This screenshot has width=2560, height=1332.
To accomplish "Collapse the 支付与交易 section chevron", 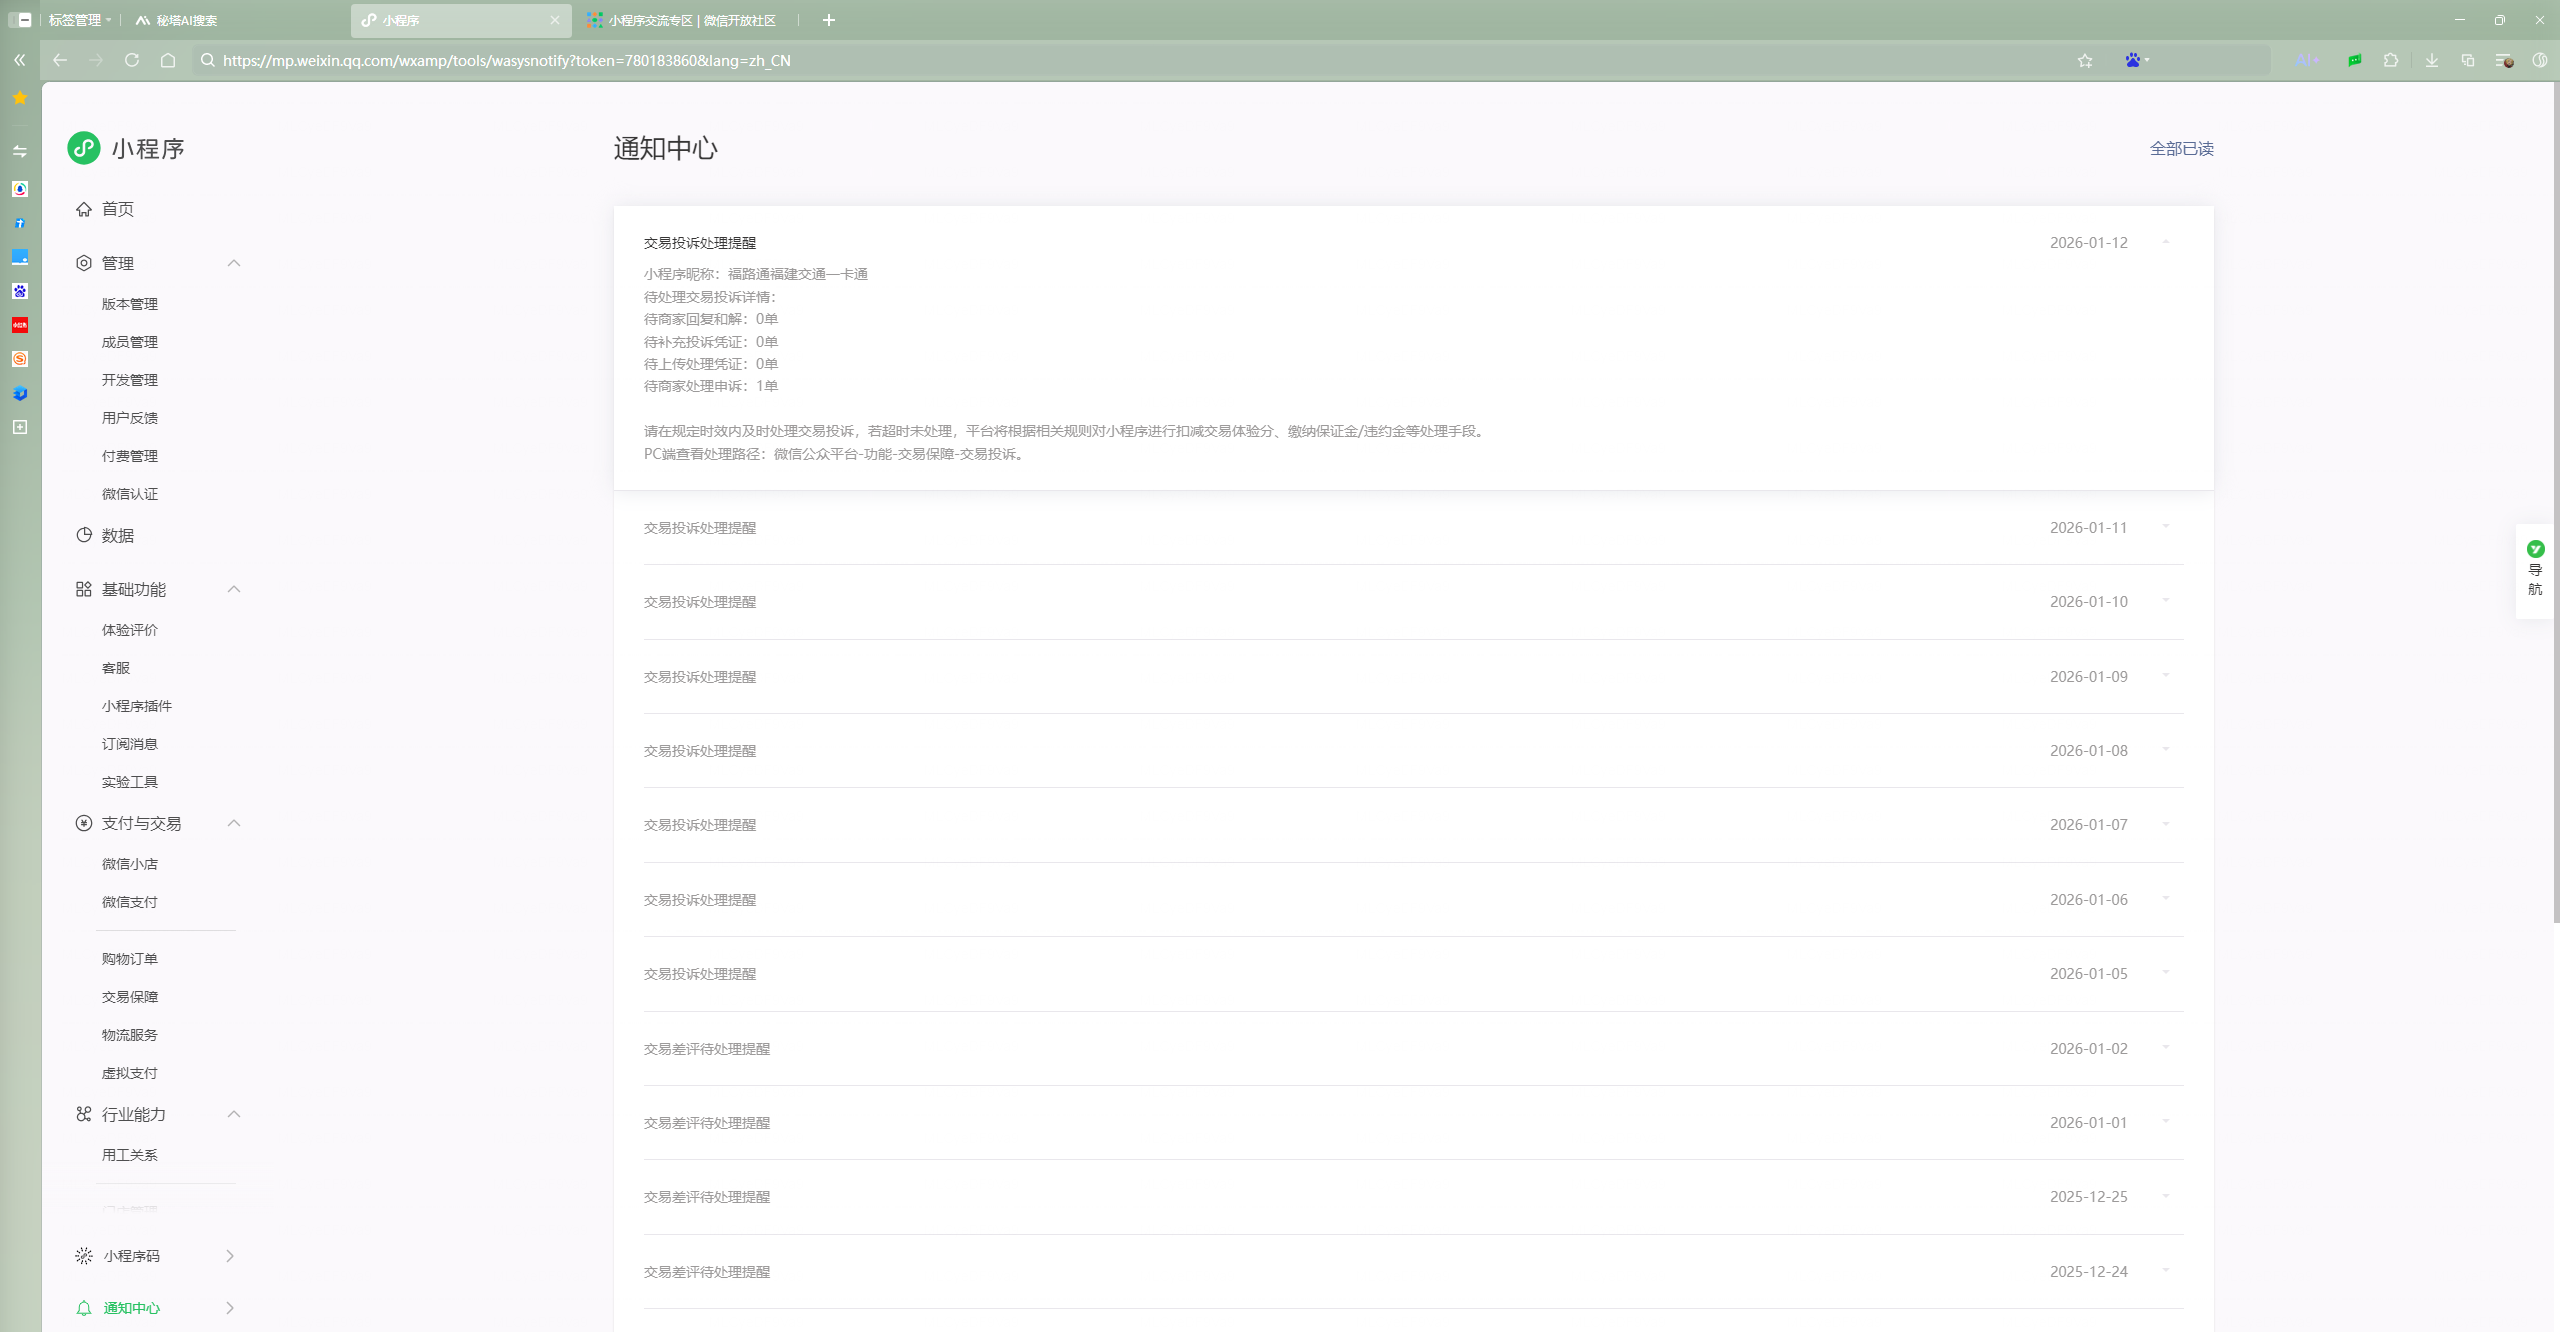I will [x=234, y=823].
